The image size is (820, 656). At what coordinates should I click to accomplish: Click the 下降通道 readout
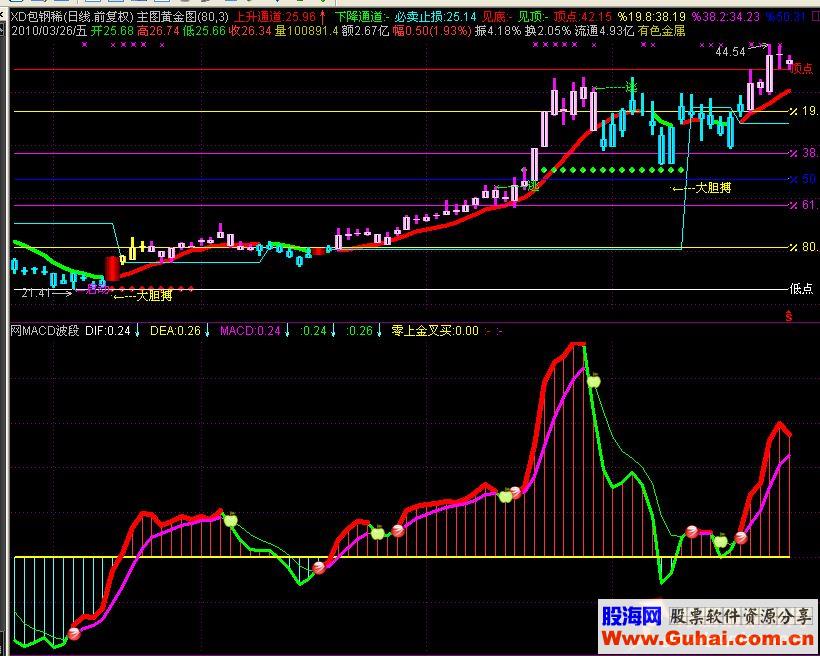[x=361, y=17]
